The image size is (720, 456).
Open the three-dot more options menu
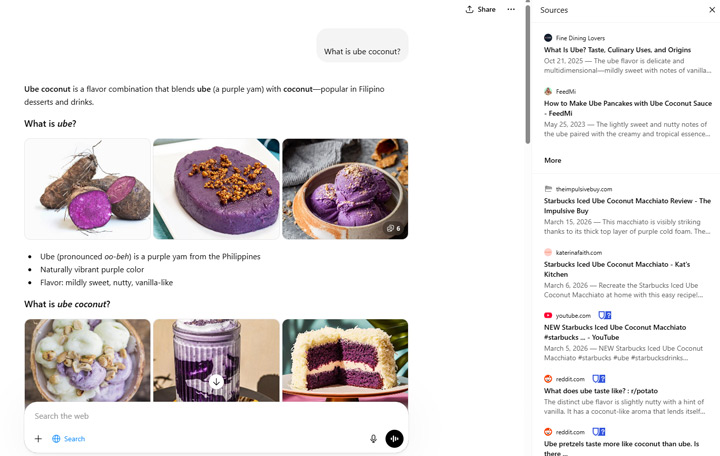coord(511,9)
